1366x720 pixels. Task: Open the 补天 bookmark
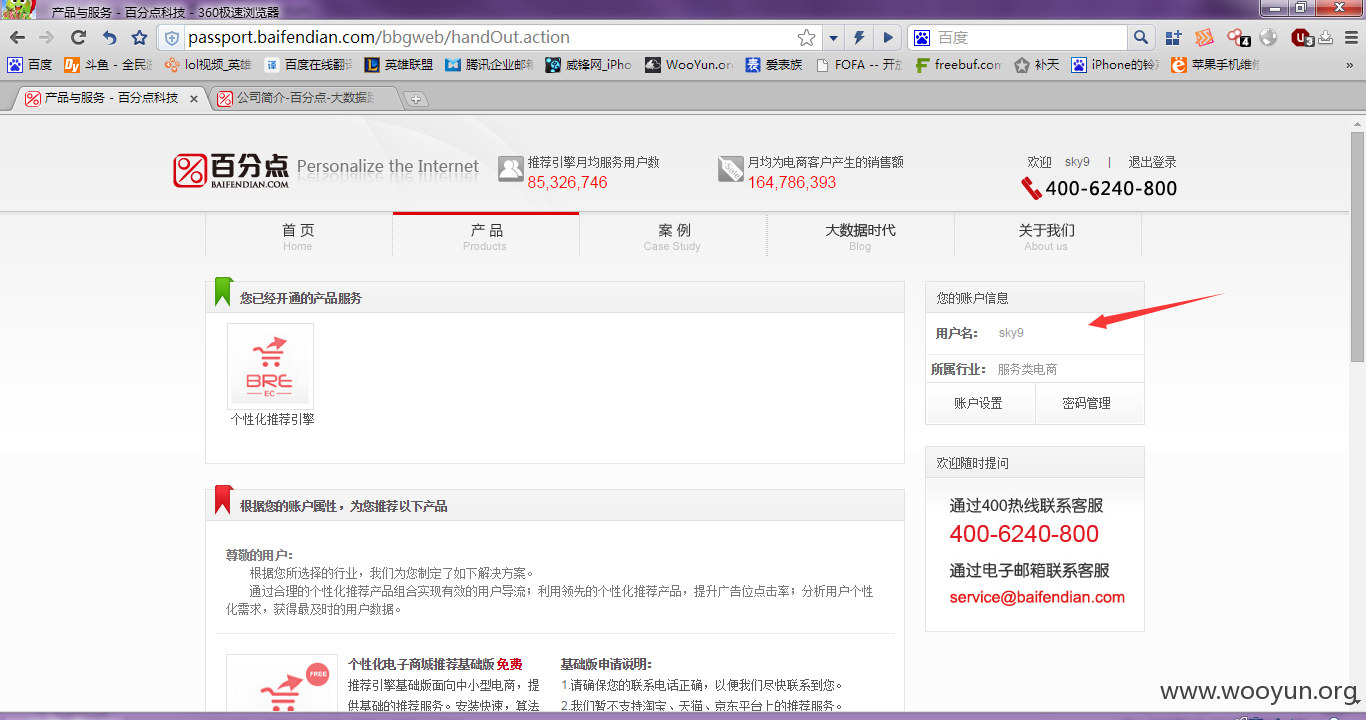[x=1036, y=65]
